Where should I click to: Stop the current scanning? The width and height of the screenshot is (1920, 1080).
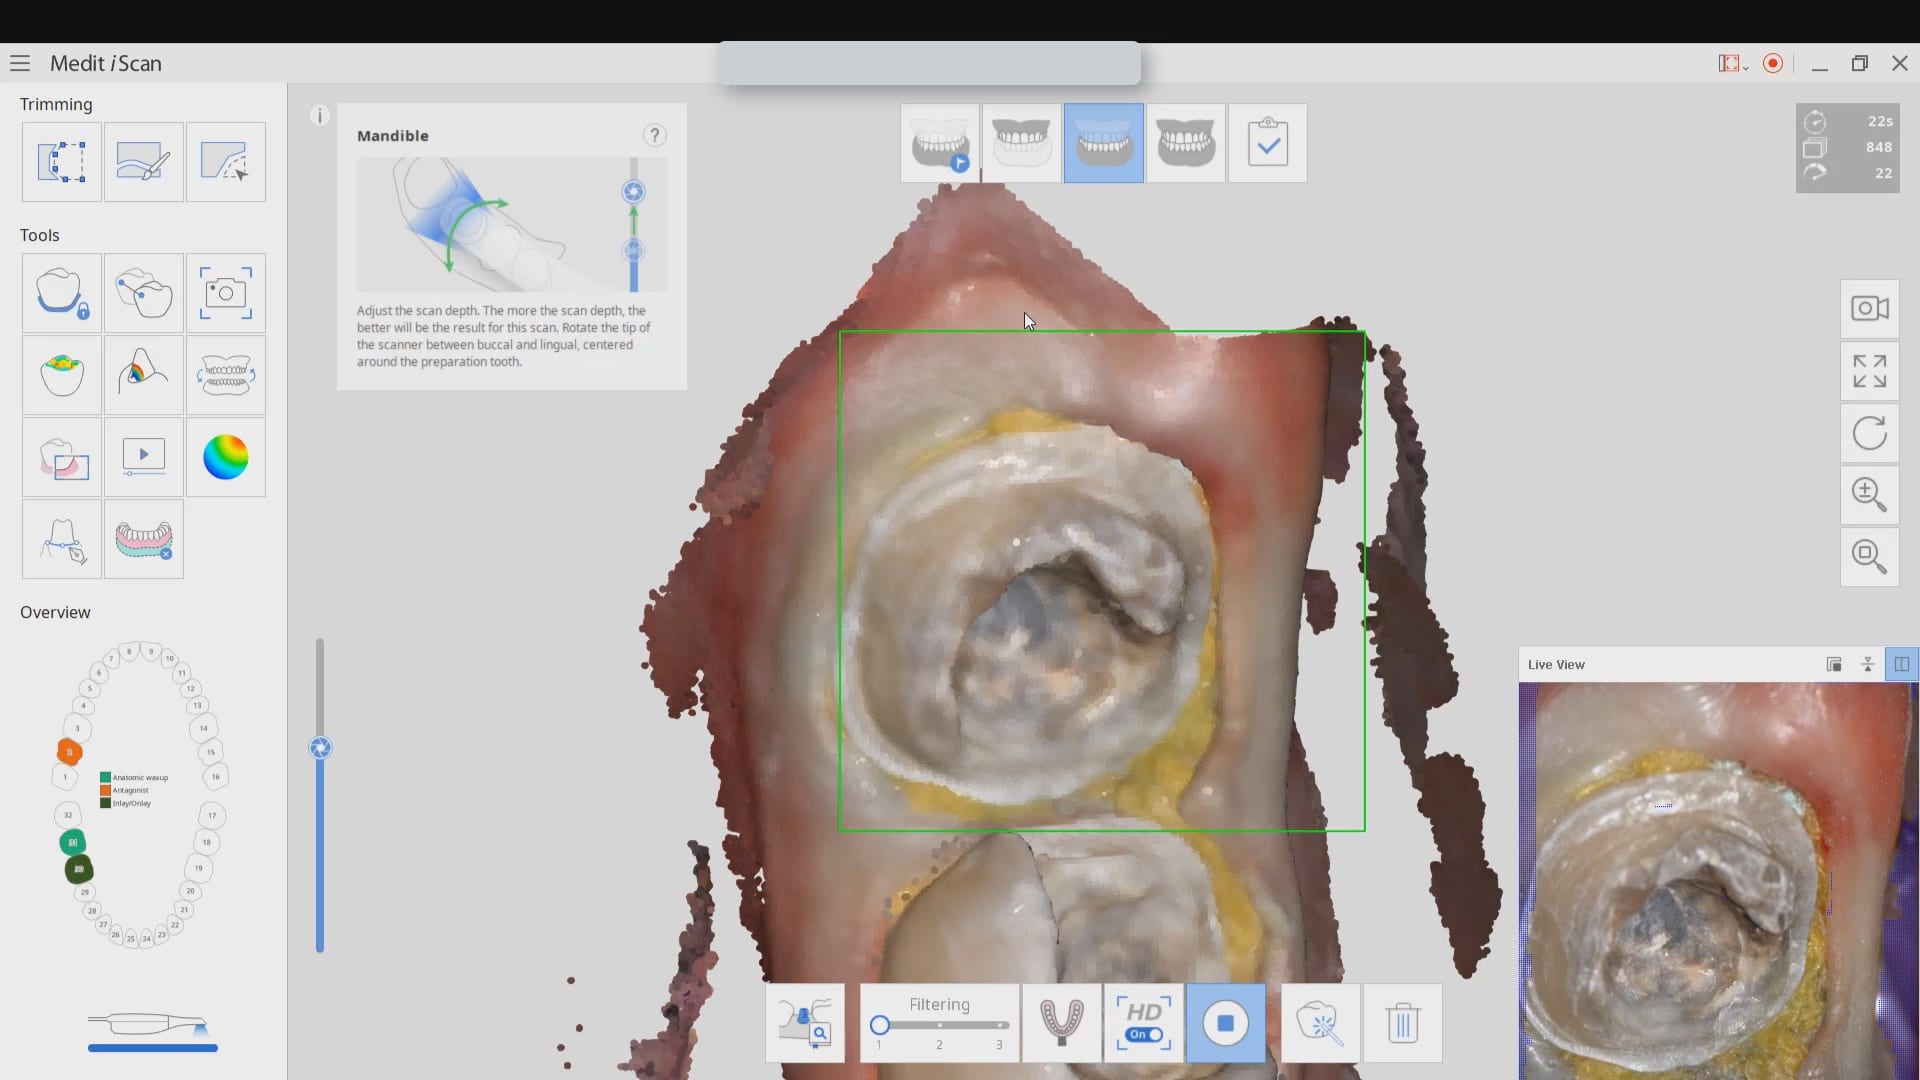1225,1023
